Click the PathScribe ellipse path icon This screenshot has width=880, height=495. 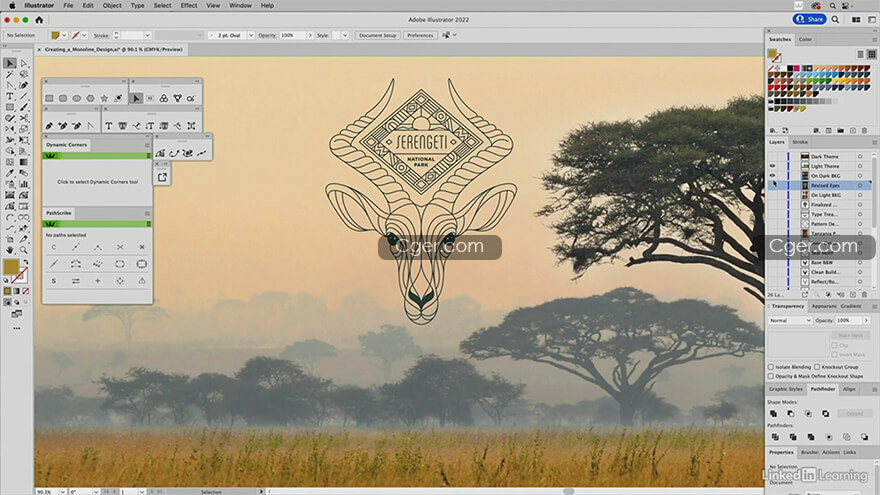(120, 264)
